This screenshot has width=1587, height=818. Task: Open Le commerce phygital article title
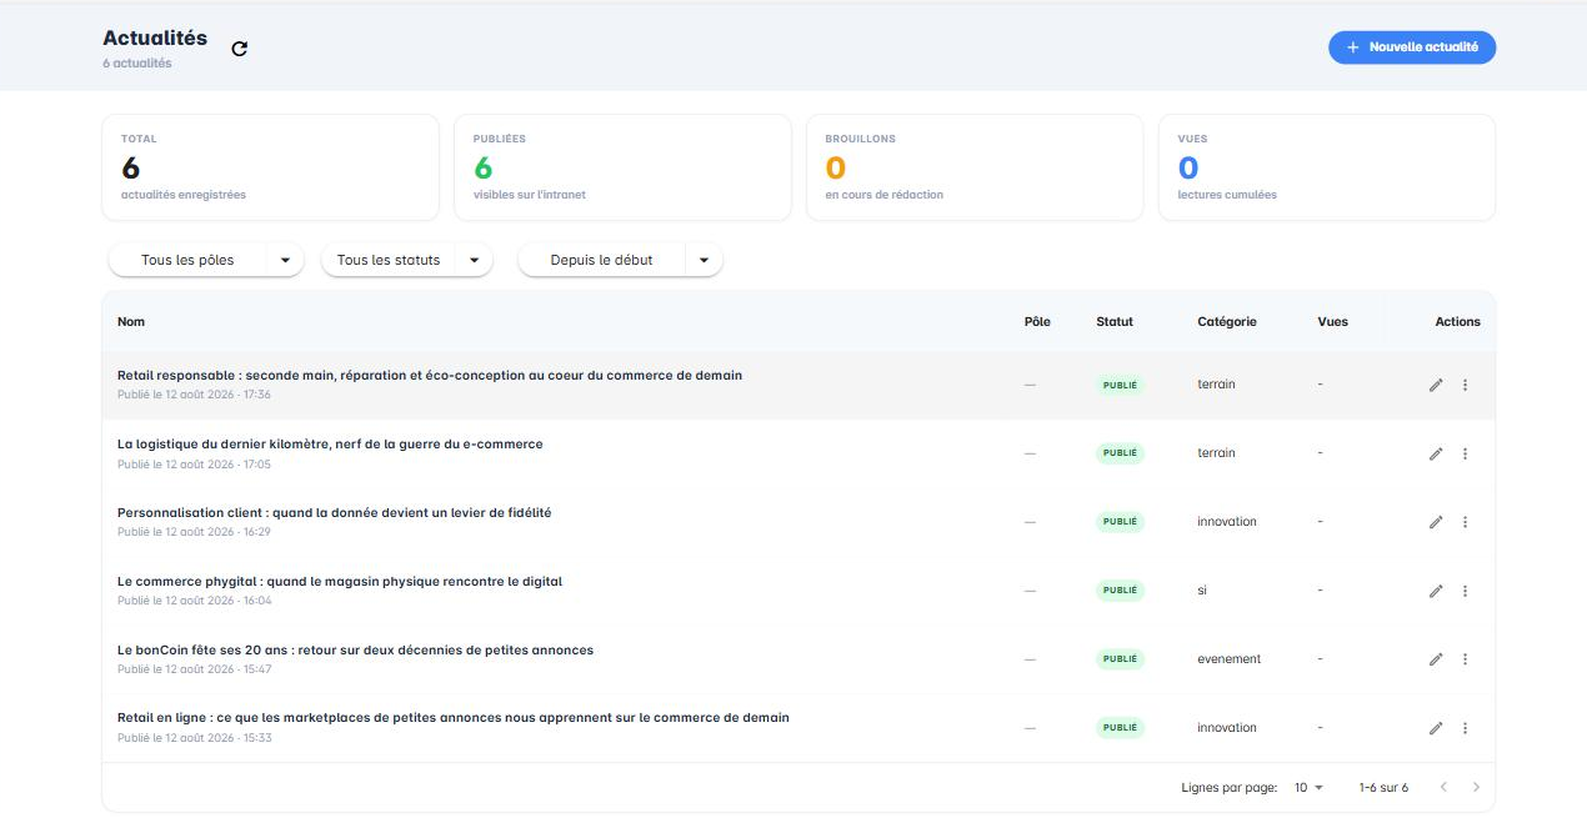point(339,581)
